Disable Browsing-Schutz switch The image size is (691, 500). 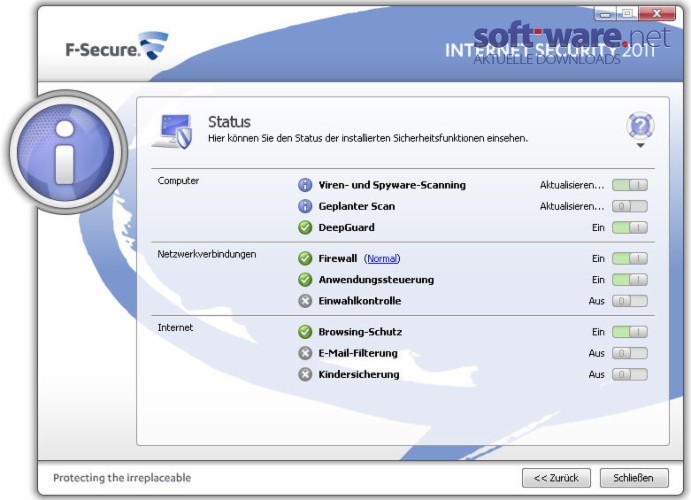[x=630, y=332]
